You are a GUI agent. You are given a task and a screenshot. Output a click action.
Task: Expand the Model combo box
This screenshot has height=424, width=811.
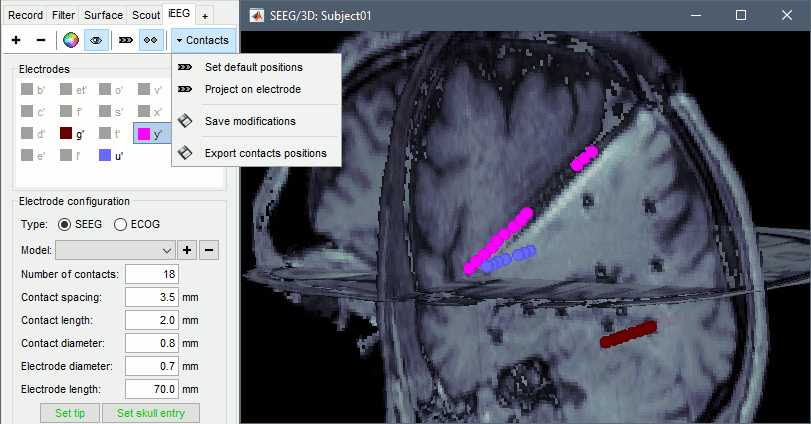pyautogui.click(x=115, y=249)
